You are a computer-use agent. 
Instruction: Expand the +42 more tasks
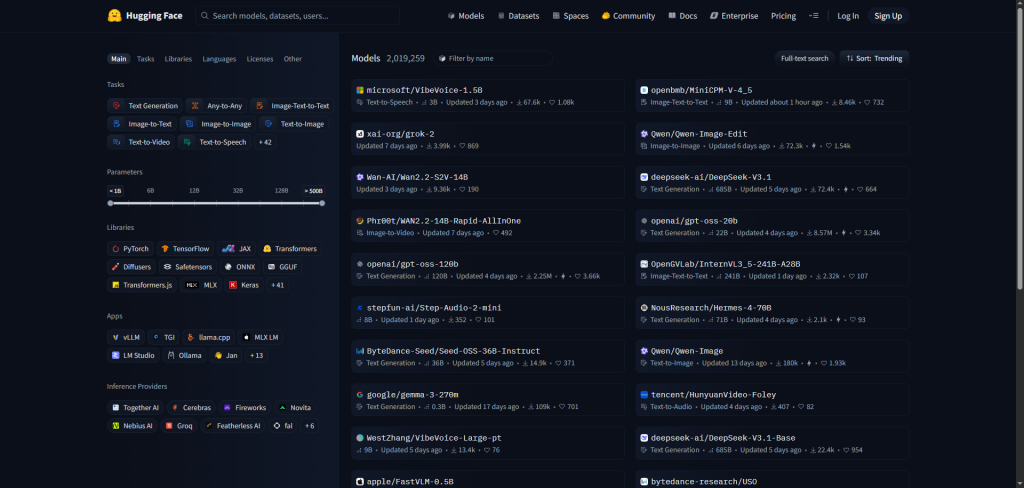(265, 142)
